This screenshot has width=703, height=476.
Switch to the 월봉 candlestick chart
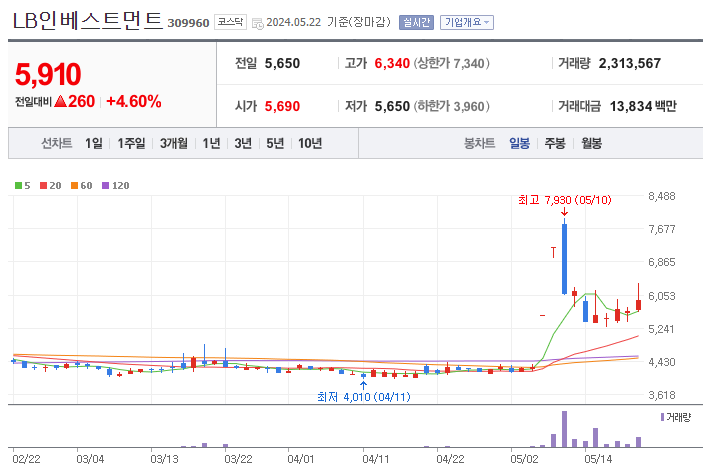591,143
